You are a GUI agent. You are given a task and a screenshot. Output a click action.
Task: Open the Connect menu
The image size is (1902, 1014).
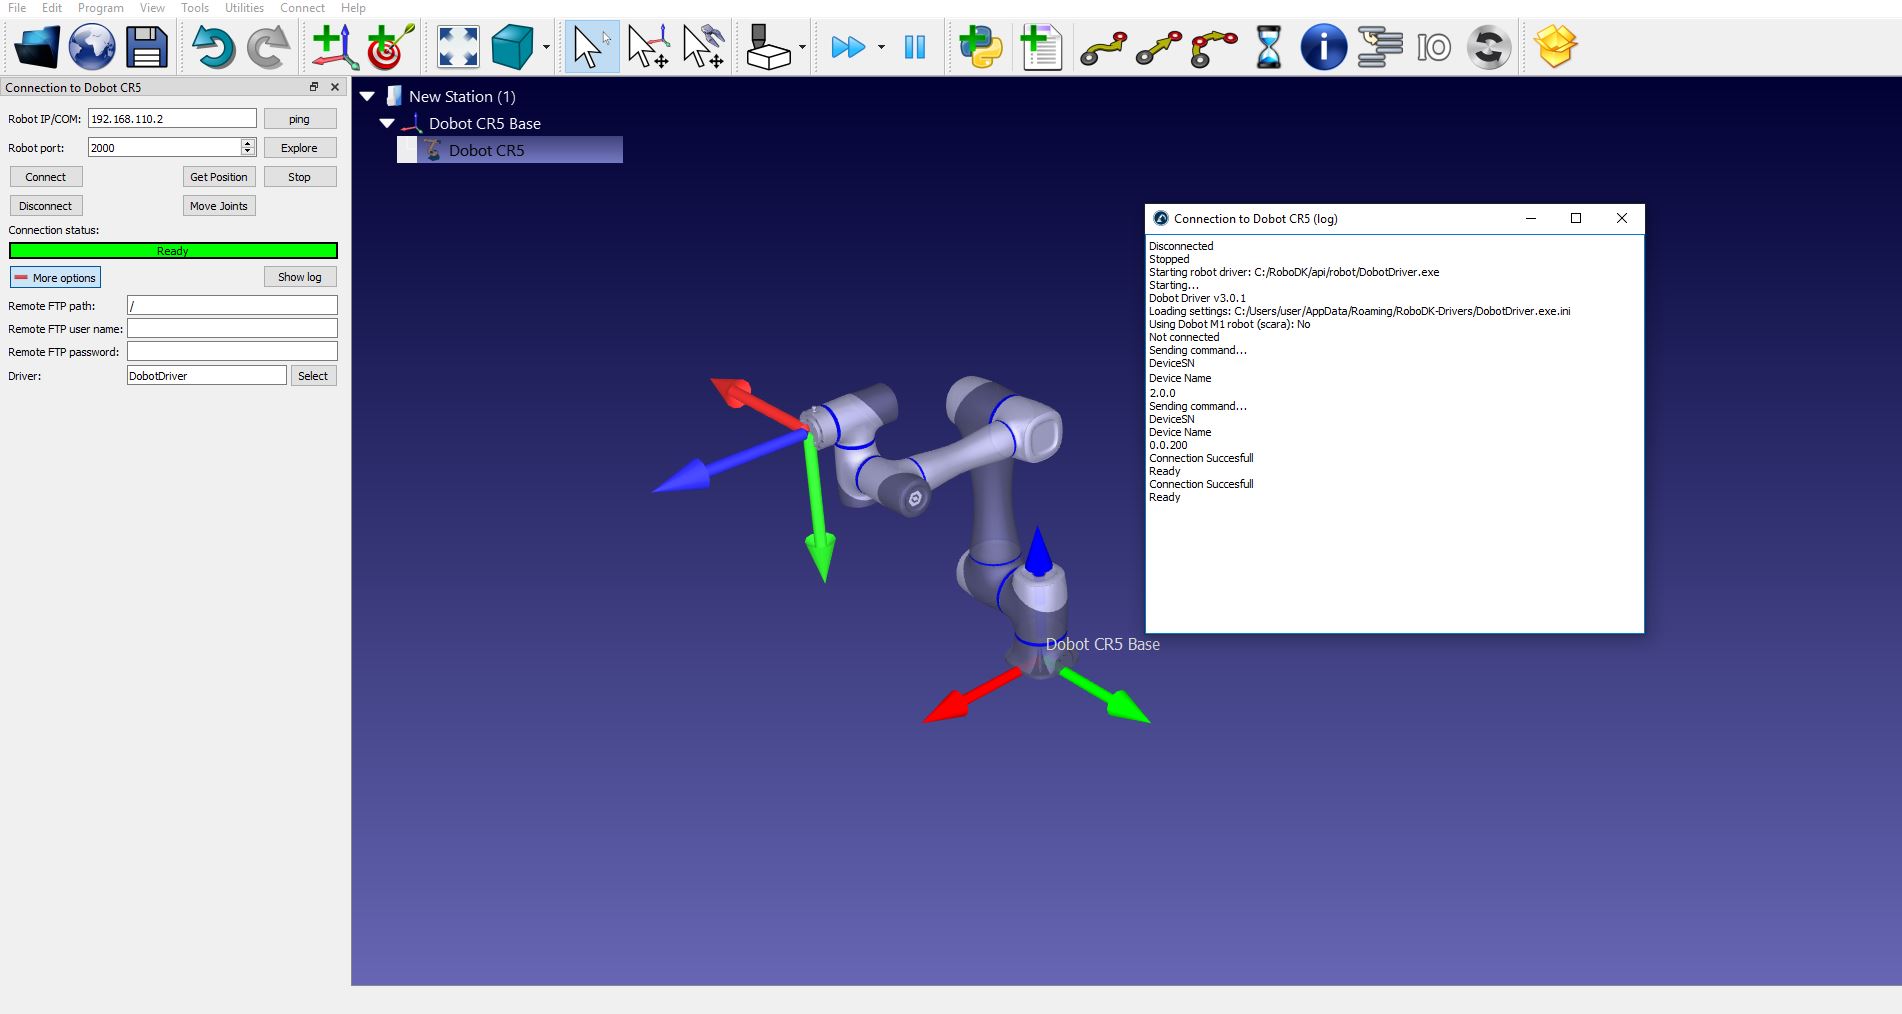click(x=302, y=8)
